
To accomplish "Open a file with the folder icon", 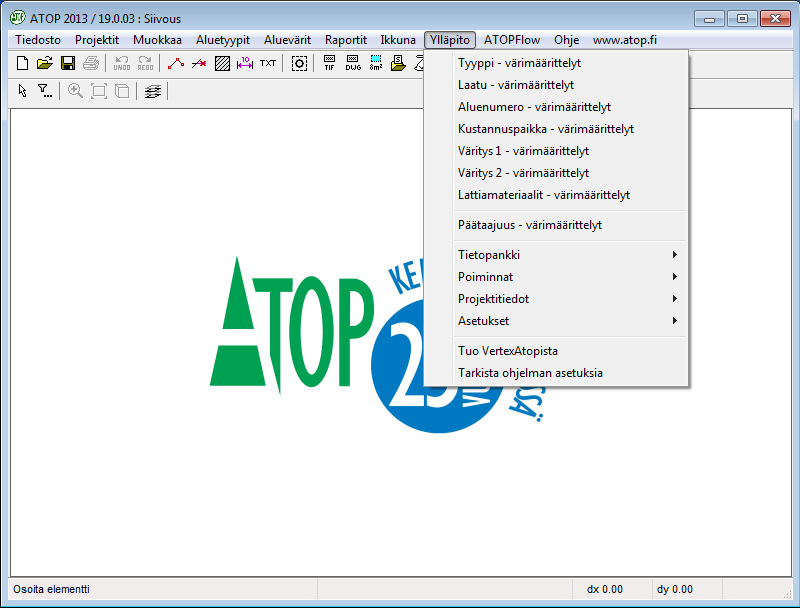I will coord(45,63).
